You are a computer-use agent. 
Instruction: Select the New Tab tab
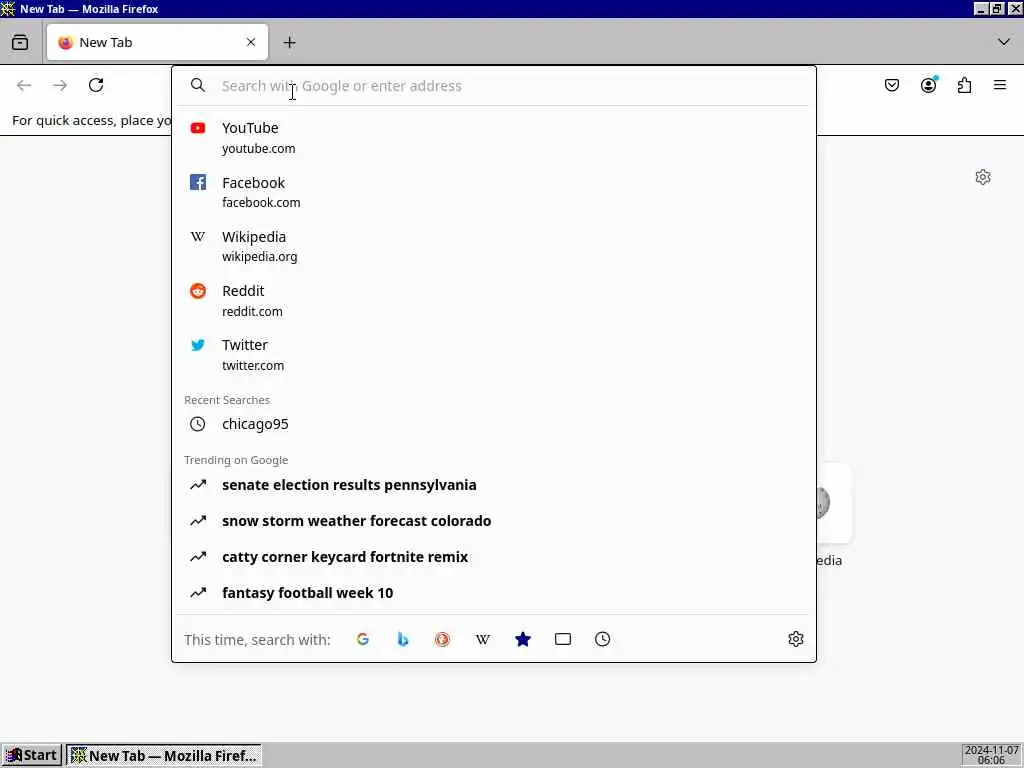tap(157, 42)
